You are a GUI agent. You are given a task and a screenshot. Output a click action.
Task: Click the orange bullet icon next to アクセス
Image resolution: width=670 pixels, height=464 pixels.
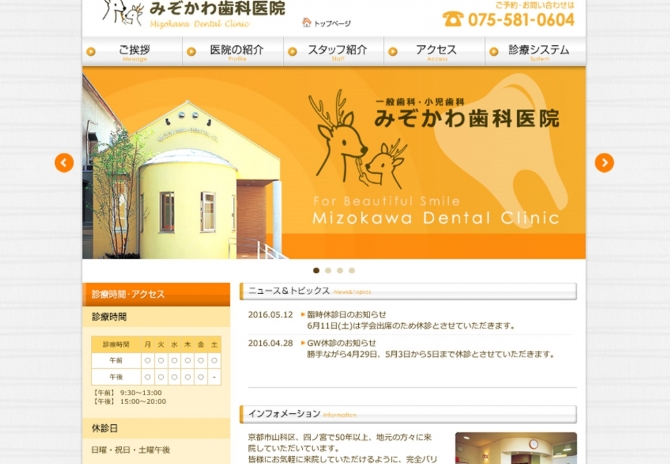click(393, 52)
